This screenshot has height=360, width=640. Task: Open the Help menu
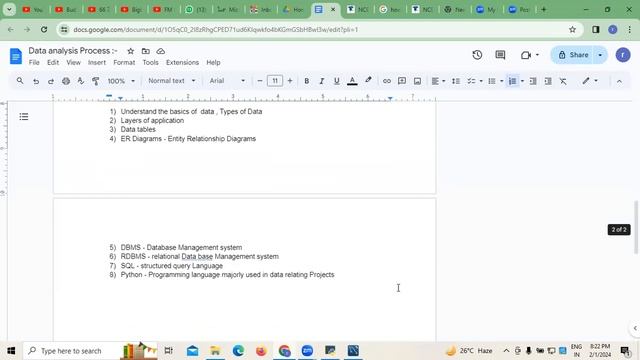[213, 62]
